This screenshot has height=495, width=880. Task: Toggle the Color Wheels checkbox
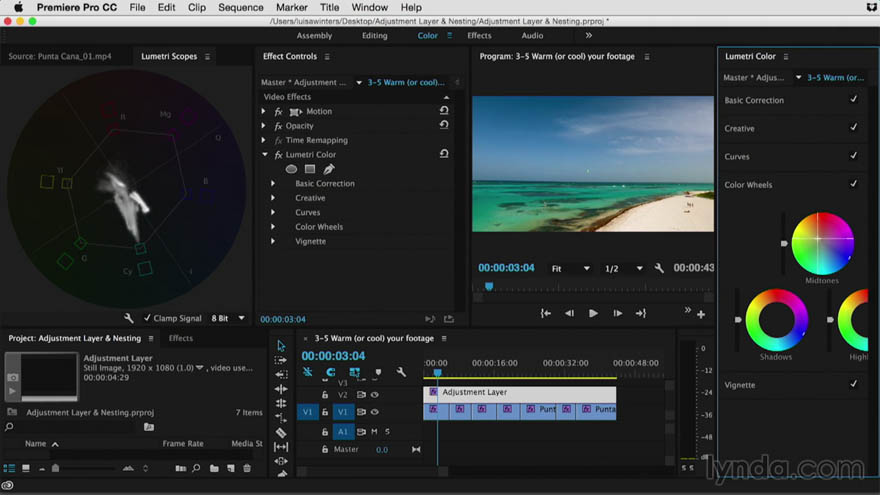tap(854, 184)
